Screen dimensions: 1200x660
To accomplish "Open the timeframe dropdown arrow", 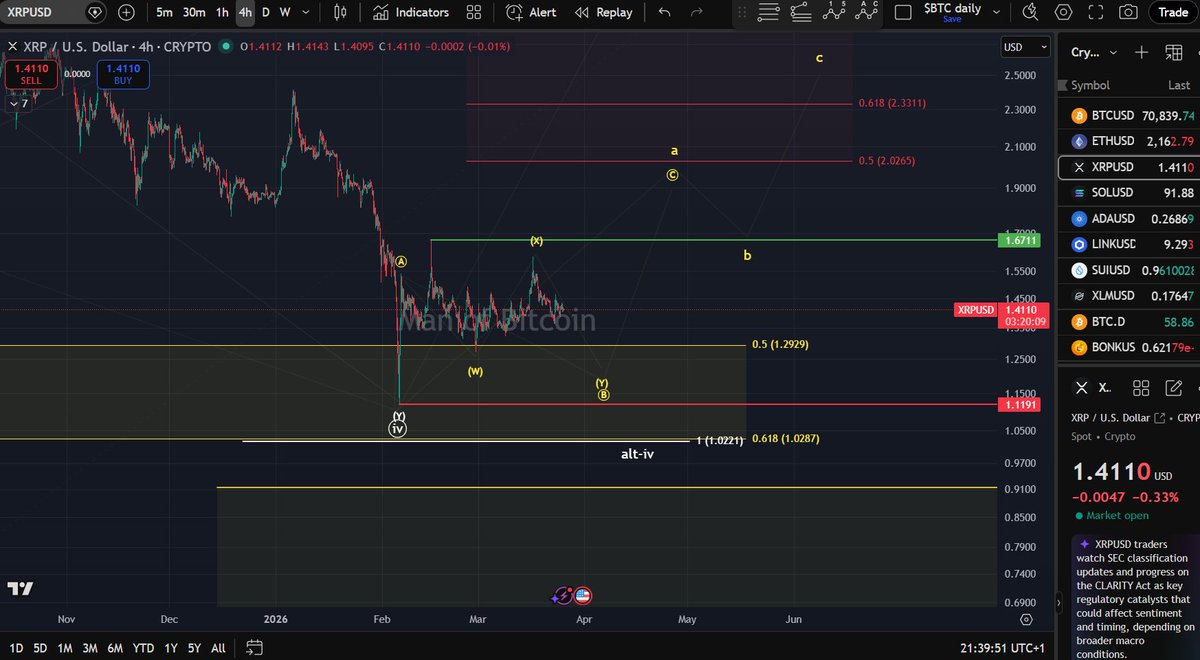I will pos(305,13).
